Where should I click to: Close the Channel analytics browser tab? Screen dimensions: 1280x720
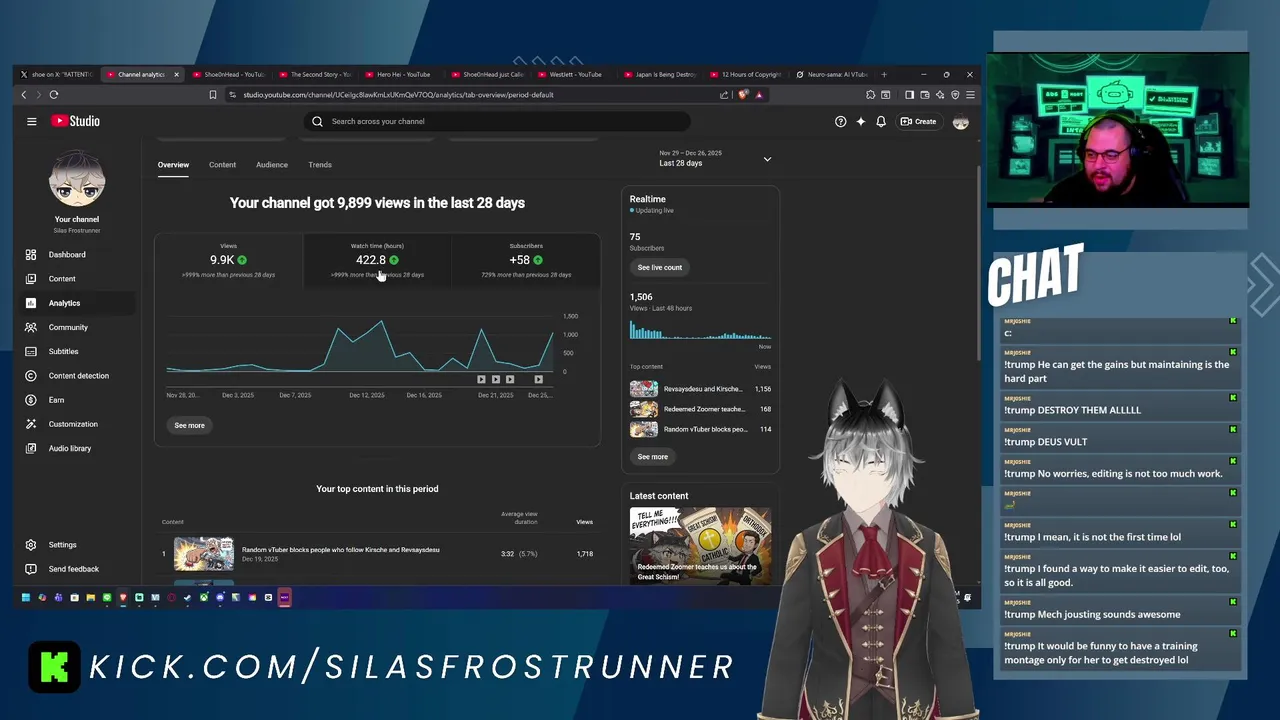tap(176, 74)
